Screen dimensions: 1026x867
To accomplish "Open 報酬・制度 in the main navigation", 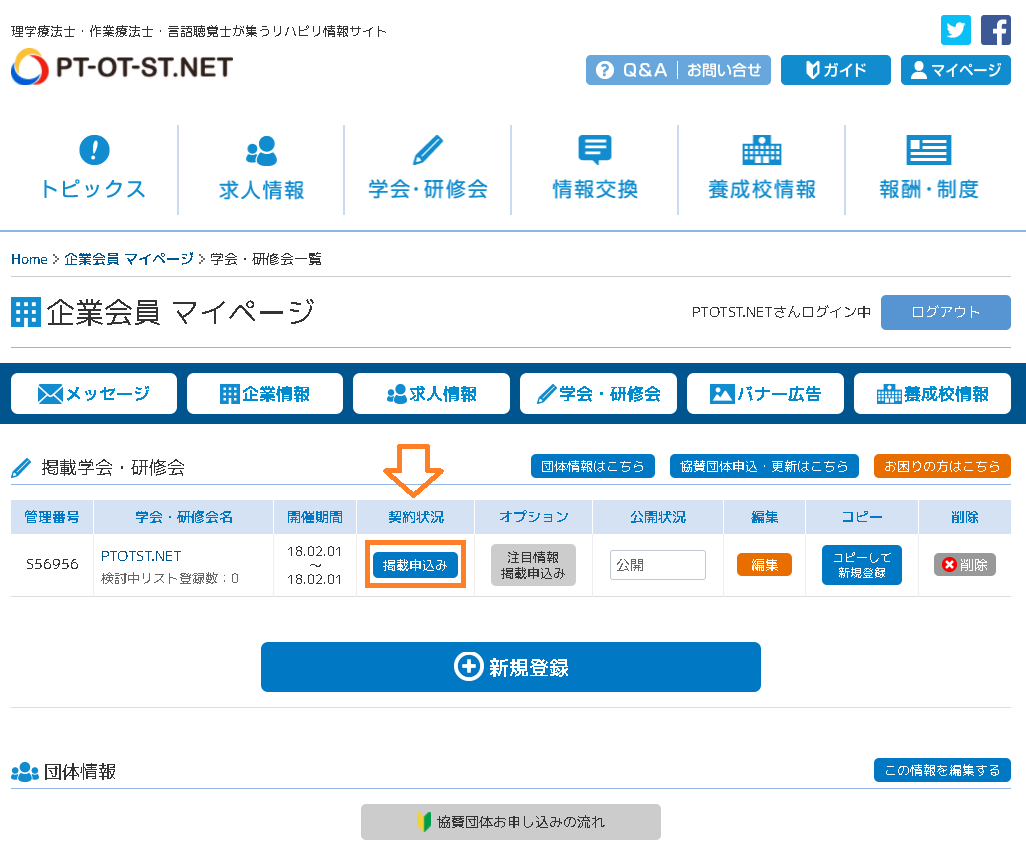I will [929, 169].
